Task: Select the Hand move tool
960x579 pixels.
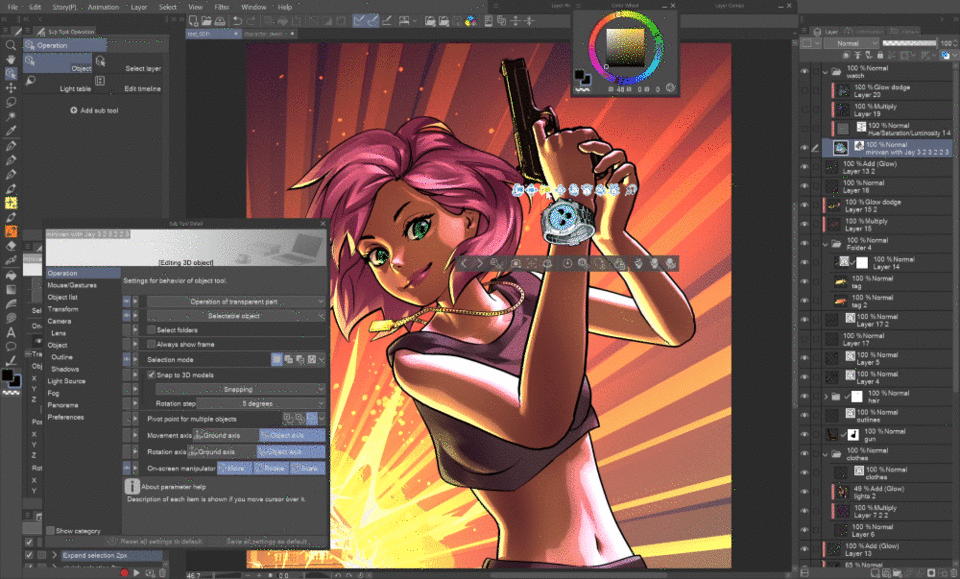Action: (10, 59)
